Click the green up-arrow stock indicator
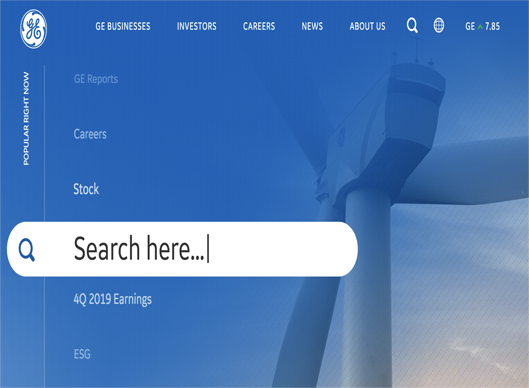 pos(480,27)
